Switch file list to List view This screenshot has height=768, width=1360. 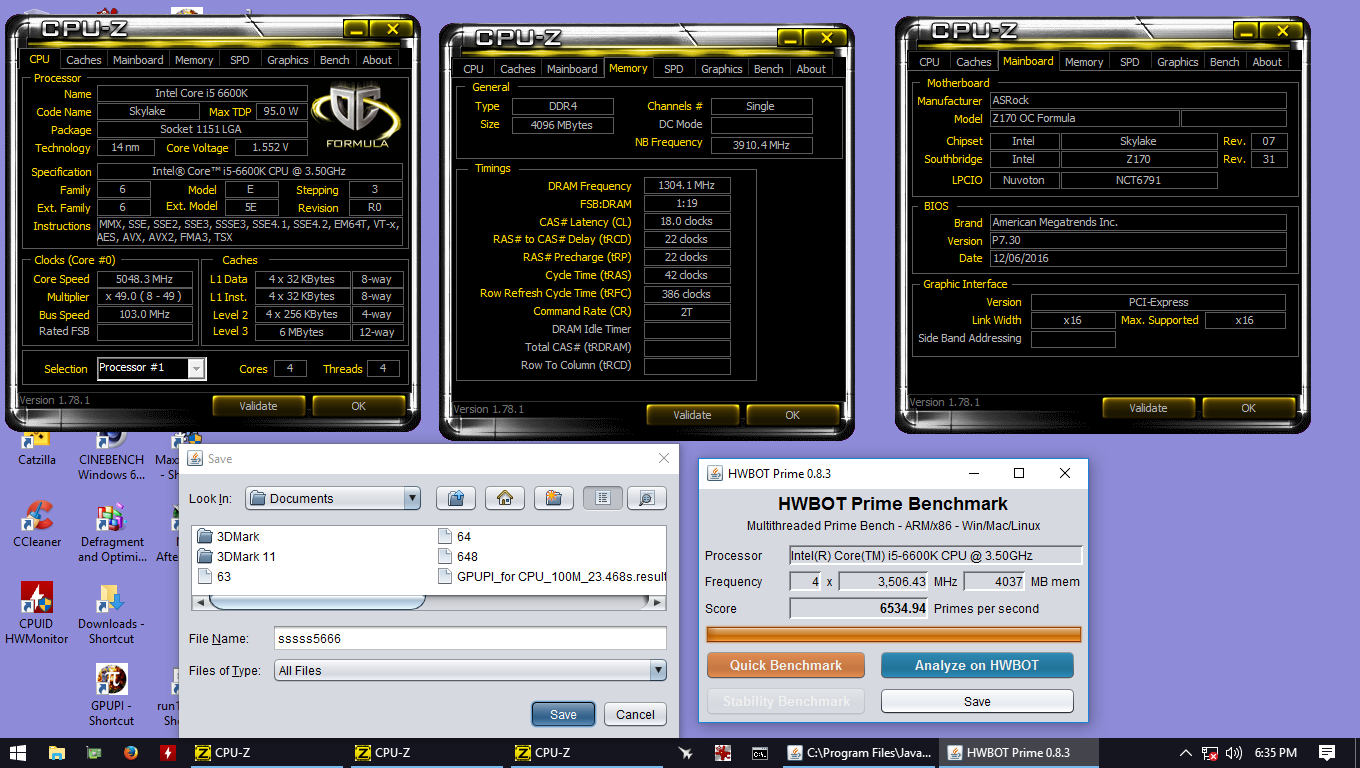[603, 498]
